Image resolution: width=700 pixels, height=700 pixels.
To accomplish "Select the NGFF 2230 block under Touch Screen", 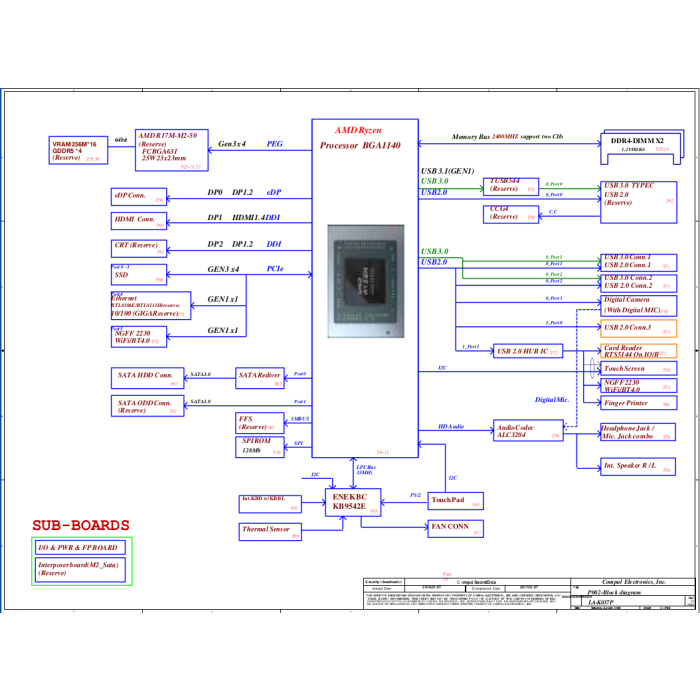I will tap(638, 386).
